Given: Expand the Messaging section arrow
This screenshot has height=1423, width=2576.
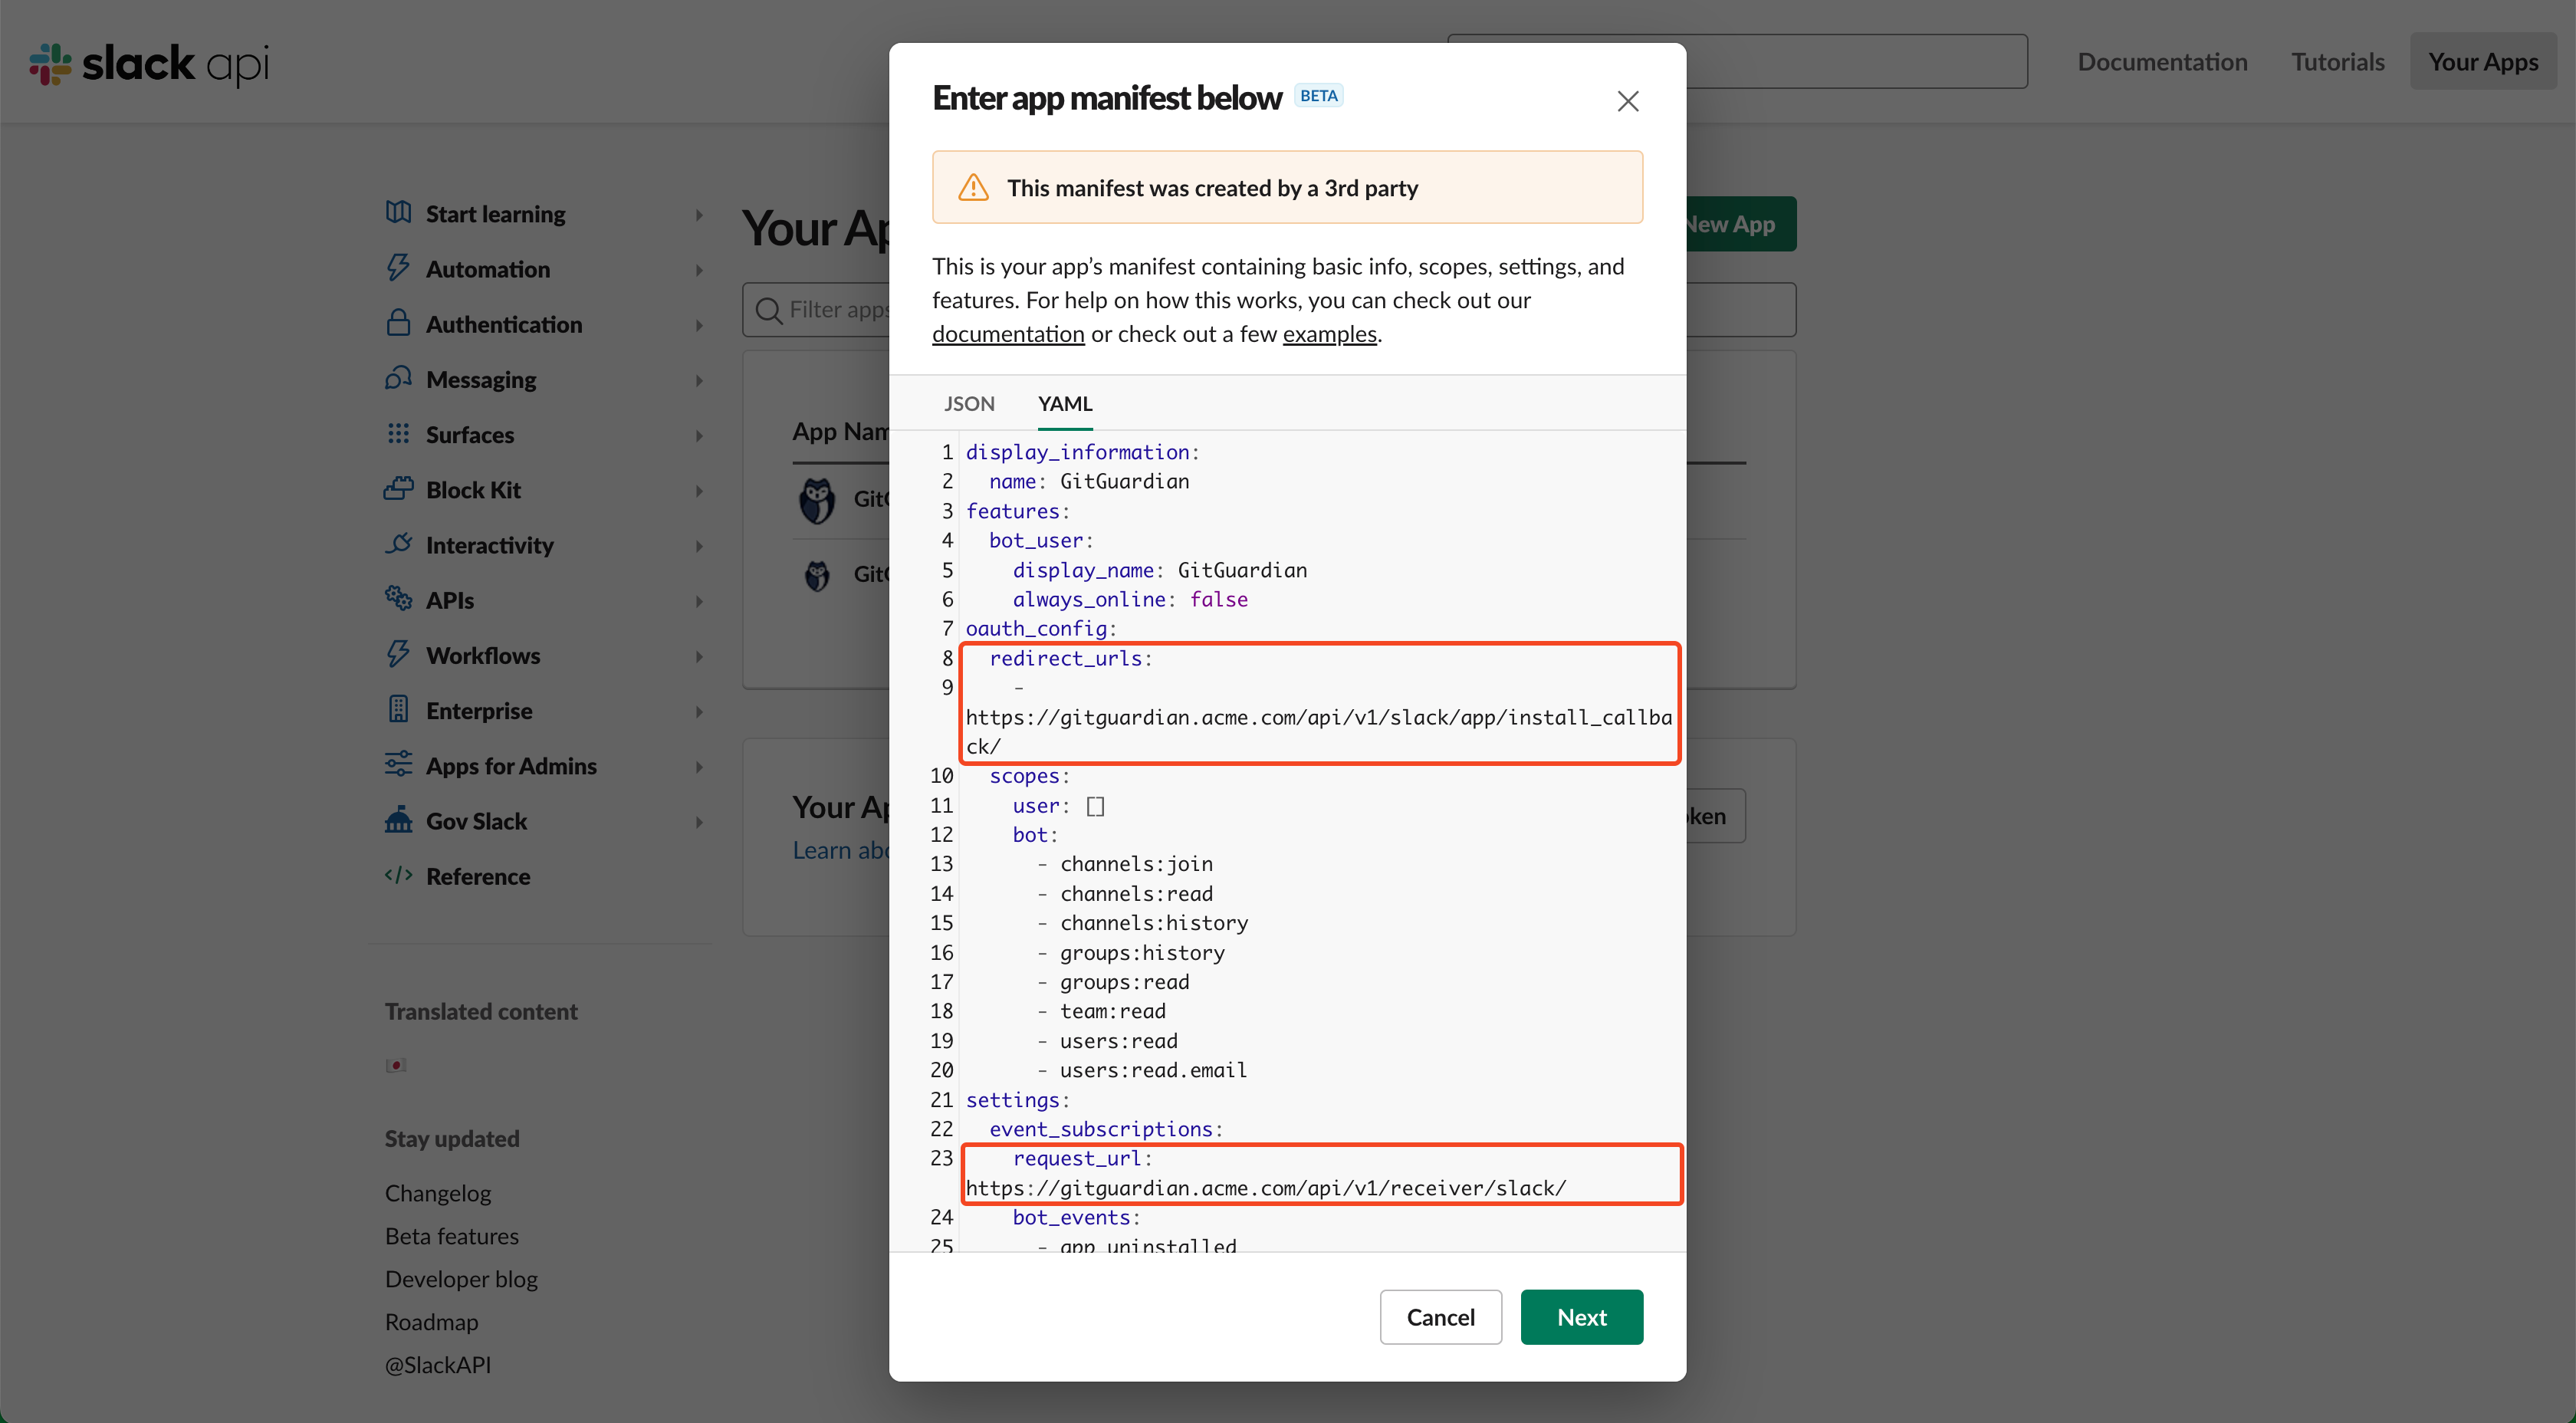Looking at the screenshot, I should coord(699,380).
